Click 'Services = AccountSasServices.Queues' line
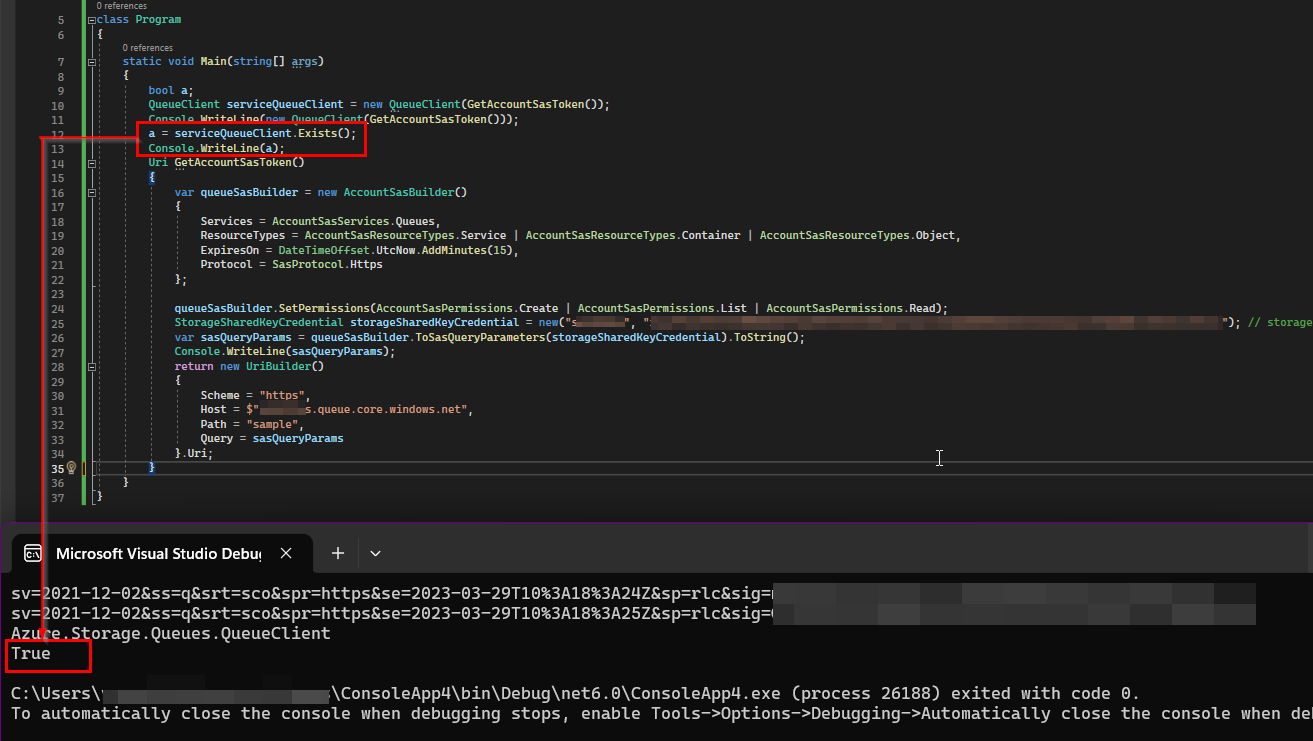Viewport: 1313px width, 741px height. (x=321, y=221)
